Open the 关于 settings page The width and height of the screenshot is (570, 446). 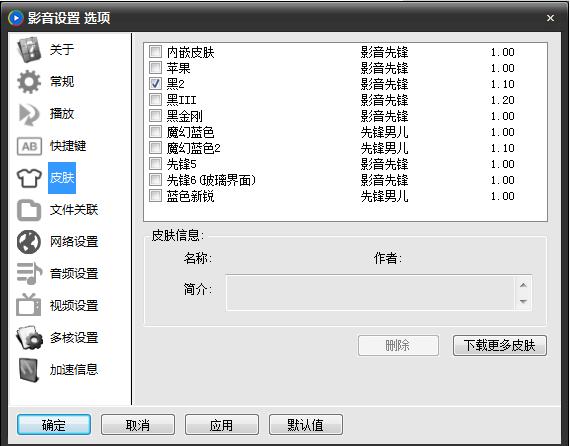tap(62, 49)
